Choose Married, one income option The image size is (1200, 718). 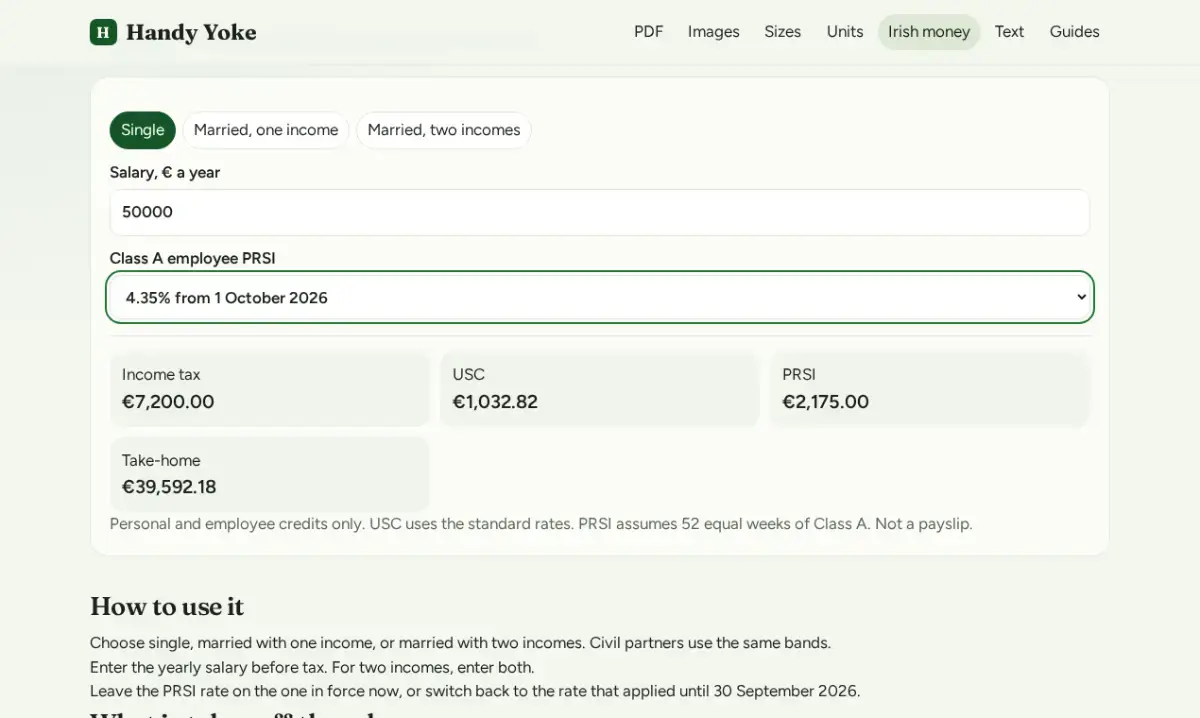(266, 130)
